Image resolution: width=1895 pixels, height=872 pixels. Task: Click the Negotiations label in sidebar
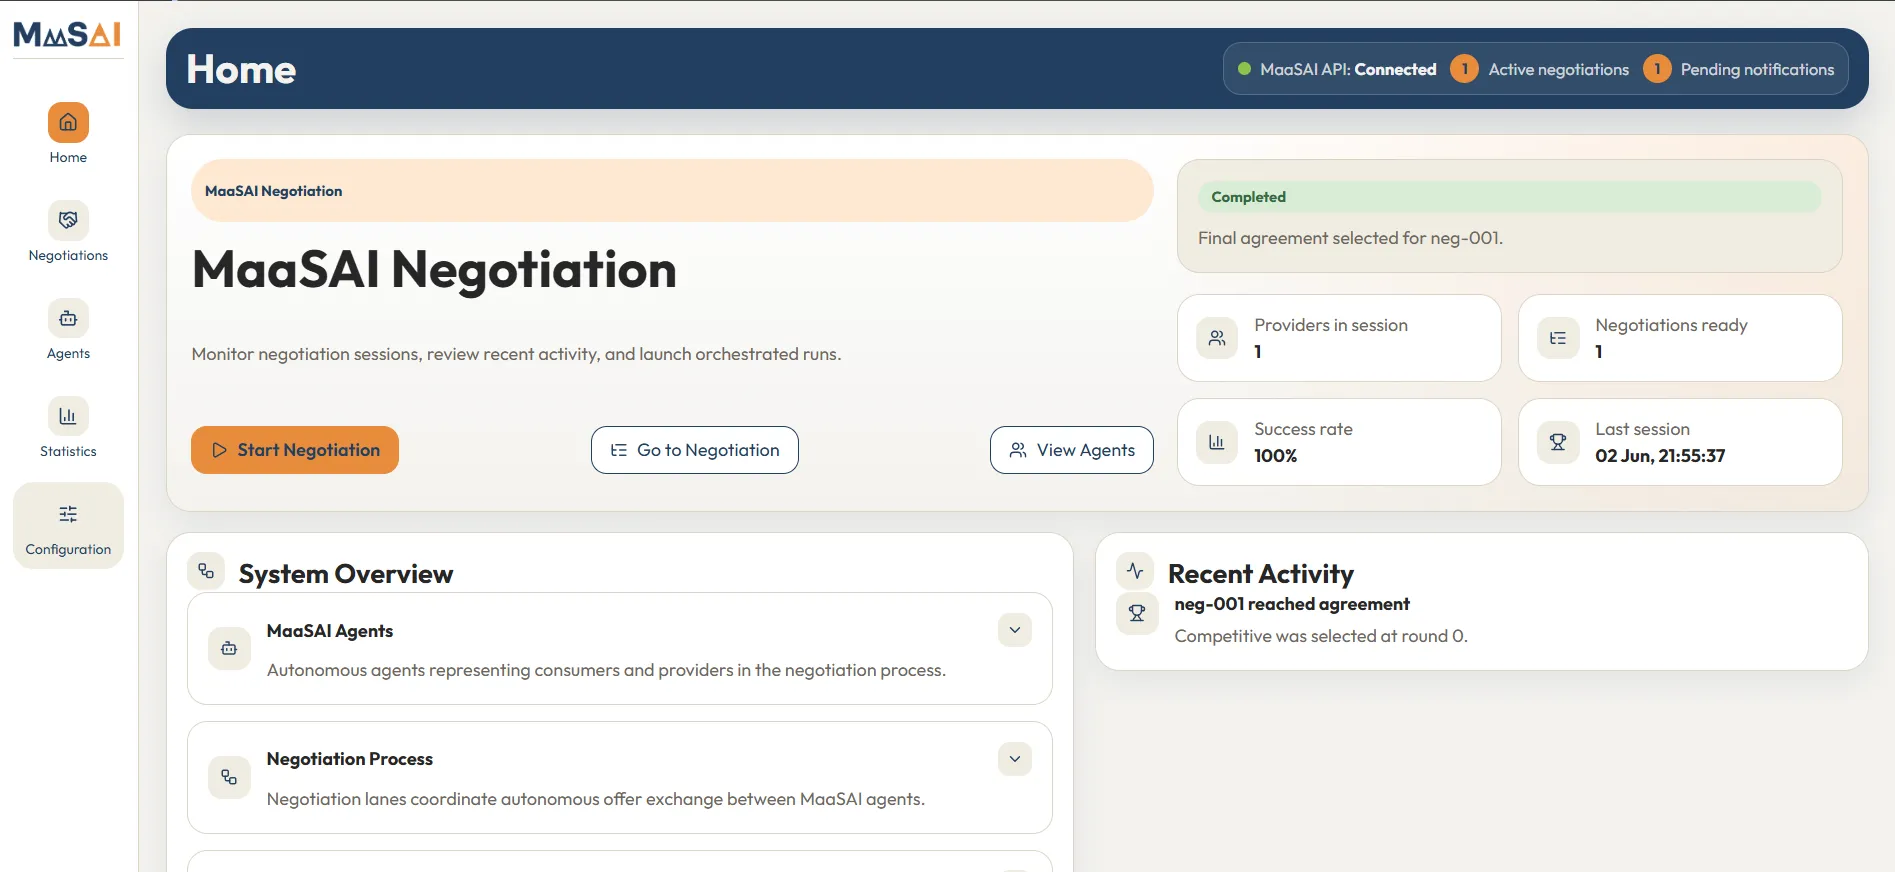click(x=68, y=255)
